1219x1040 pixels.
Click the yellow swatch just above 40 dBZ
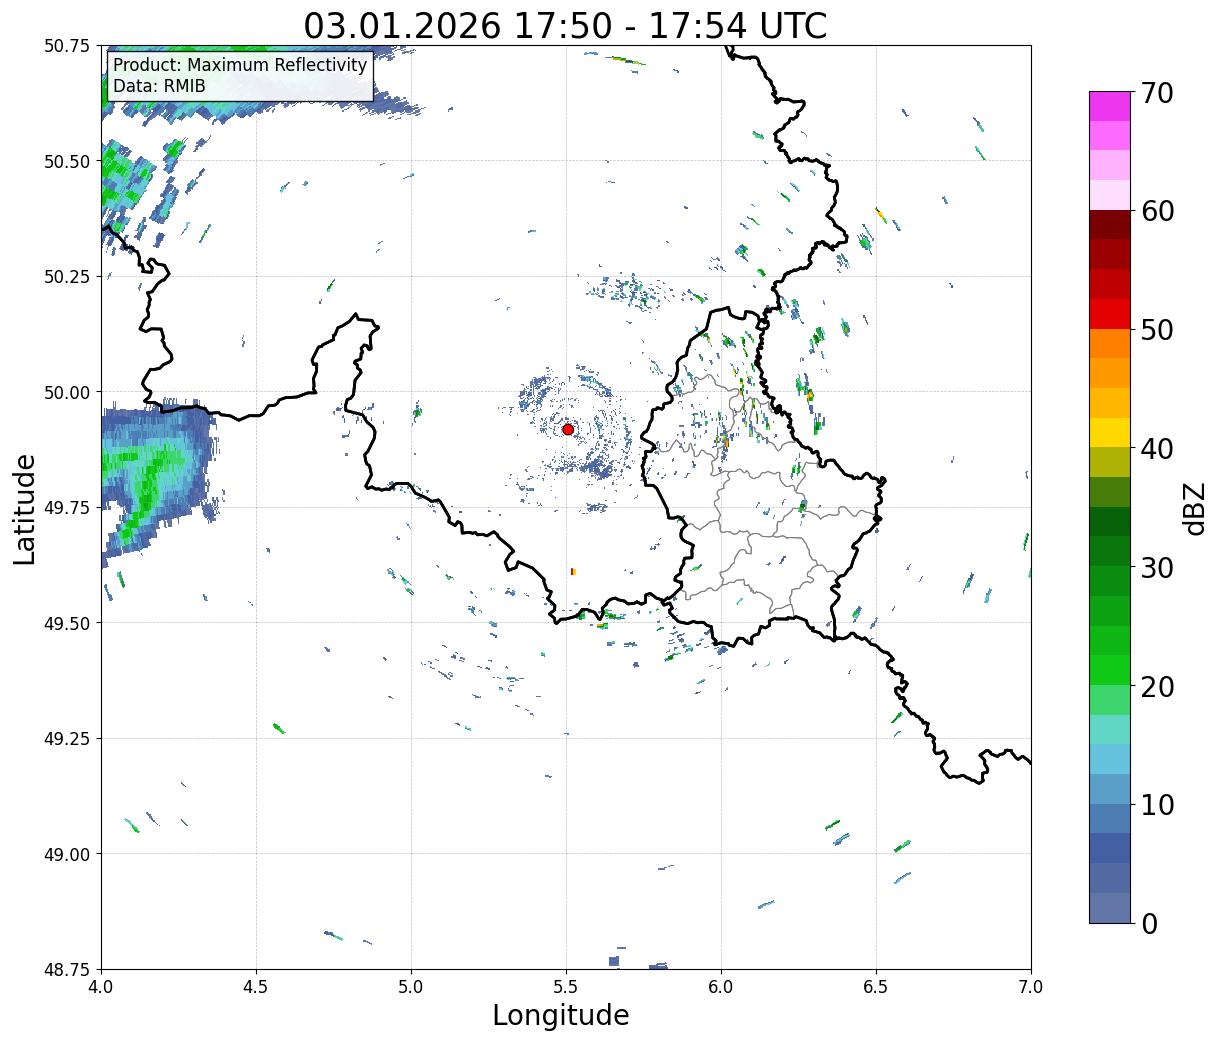1110,433
